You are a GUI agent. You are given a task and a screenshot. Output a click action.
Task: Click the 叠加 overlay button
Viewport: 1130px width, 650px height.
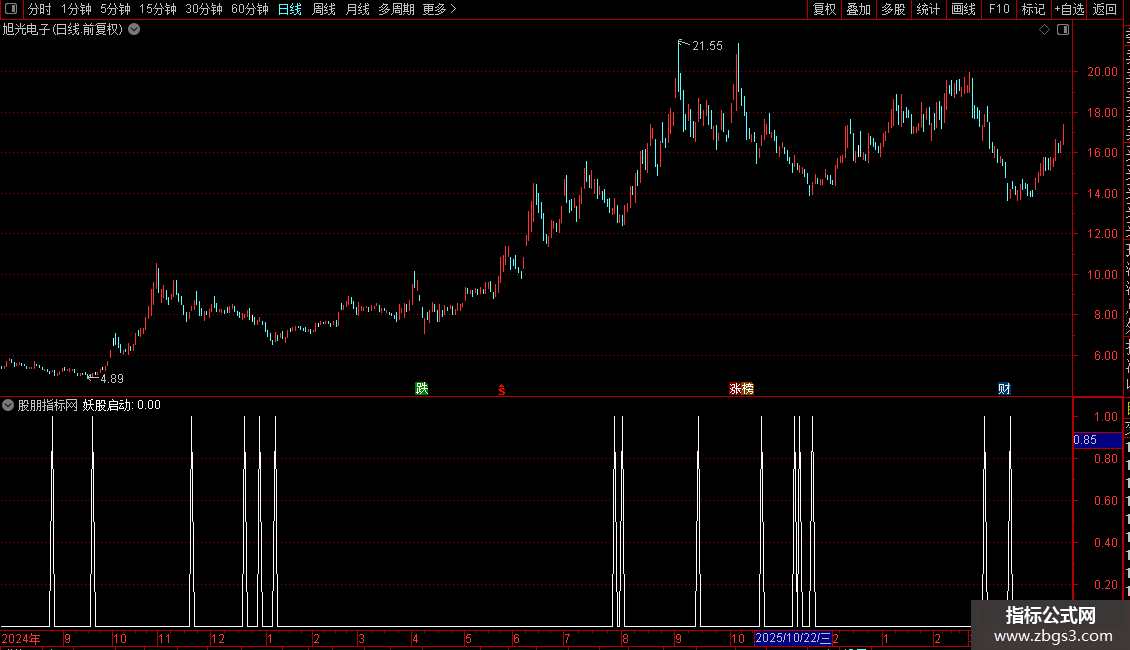point(859,9)
